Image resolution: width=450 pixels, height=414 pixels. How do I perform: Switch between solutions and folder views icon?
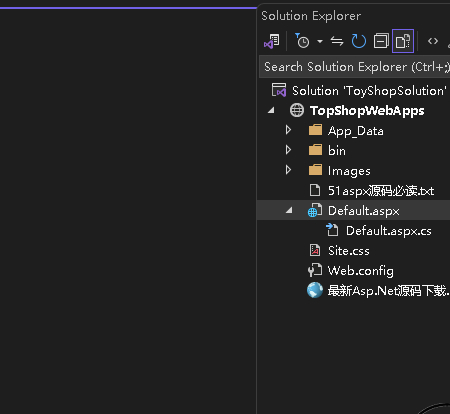point(272,41)
